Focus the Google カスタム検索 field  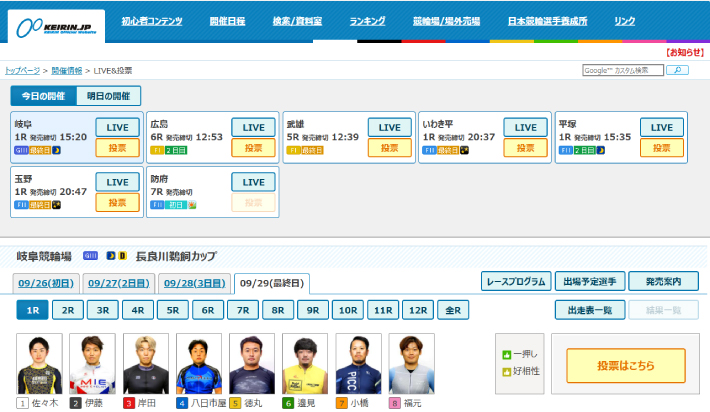pos(623,70)
